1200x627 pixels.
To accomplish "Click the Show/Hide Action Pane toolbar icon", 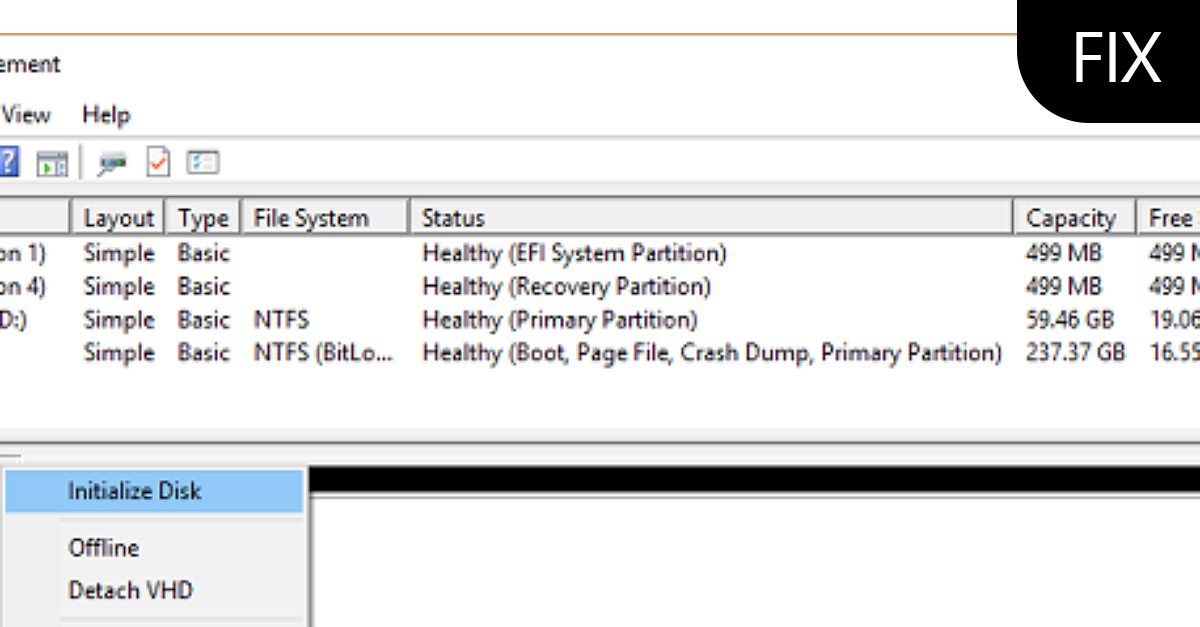I will (52, 163).
